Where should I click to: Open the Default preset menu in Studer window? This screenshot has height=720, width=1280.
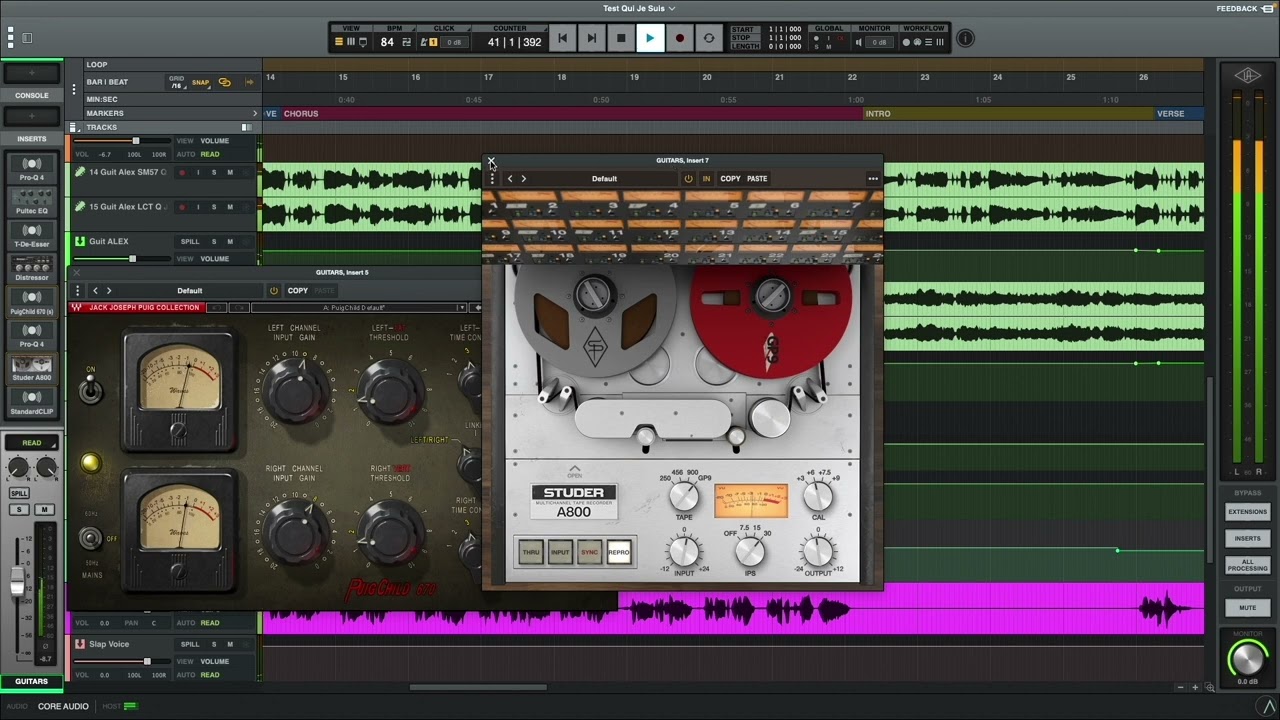pos(604,179)
